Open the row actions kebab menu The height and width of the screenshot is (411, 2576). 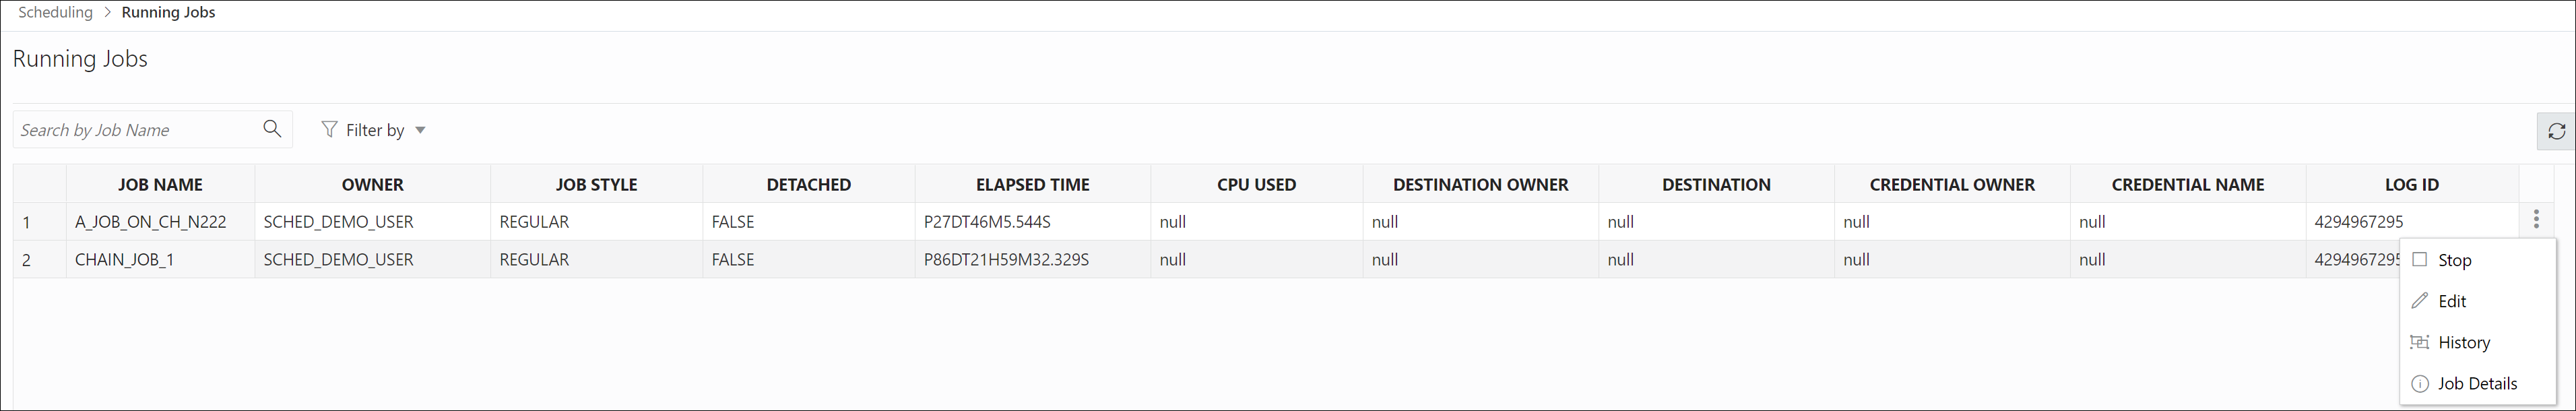pyautogui.click(x=2536, y=220)
